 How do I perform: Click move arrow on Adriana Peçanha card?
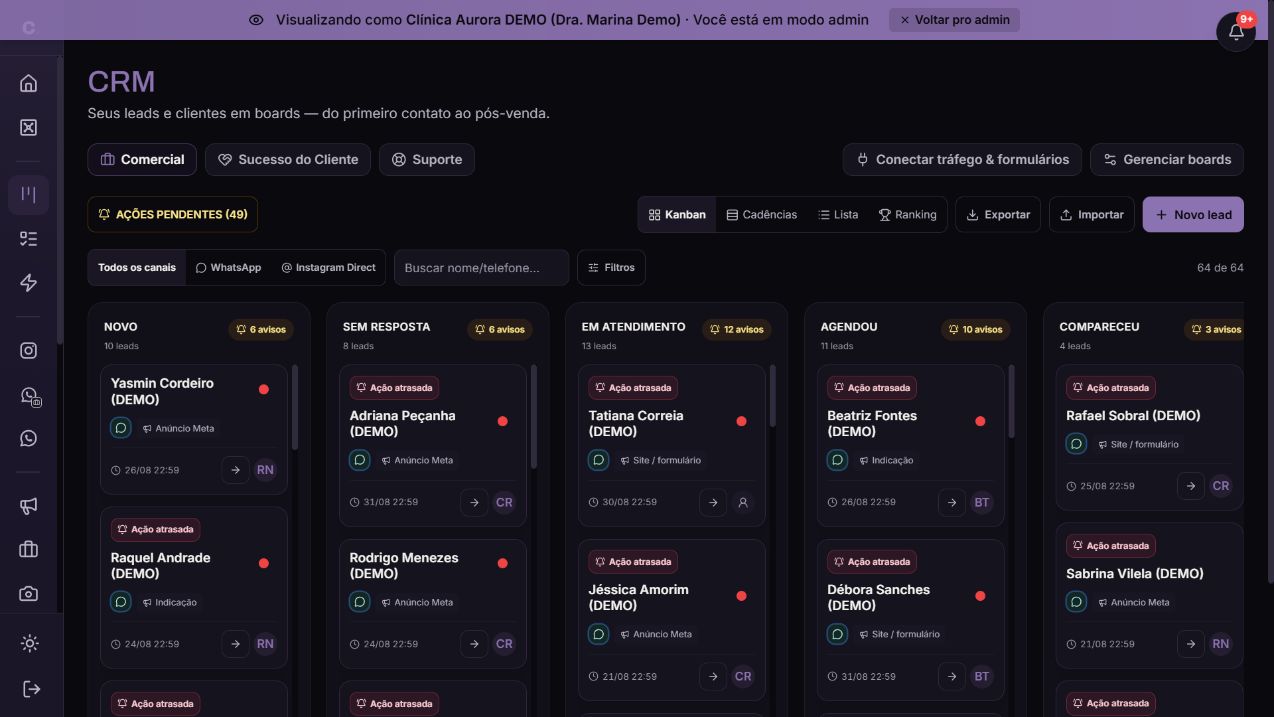click(474, 502)
